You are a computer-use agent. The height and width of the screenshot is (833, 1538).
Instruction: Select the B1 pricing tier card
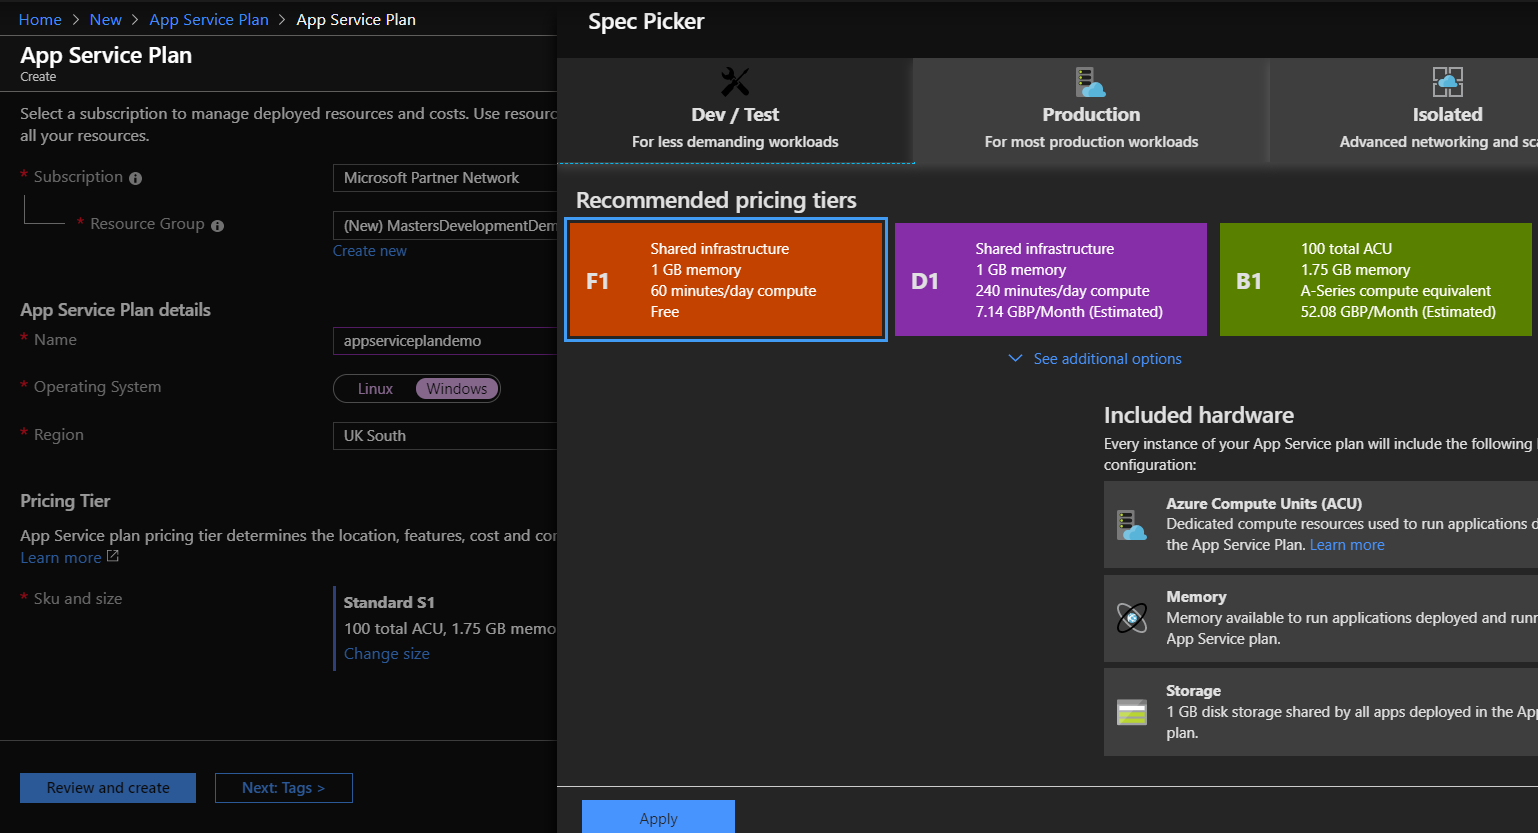pyautogui.click(x=1375, y=279)
